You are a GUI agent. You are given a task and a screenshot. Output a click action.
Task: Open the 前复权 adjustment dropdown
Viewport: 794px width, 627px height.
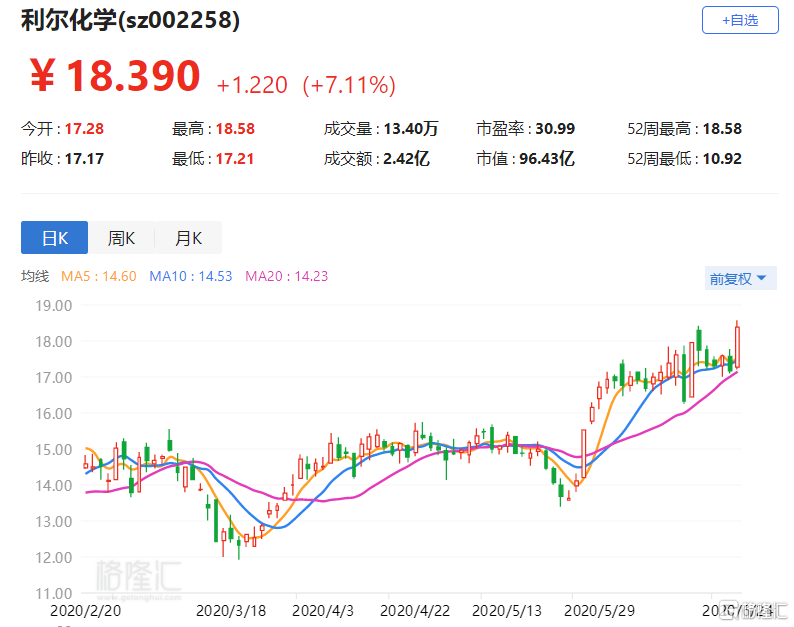click(x=740, y=278)
